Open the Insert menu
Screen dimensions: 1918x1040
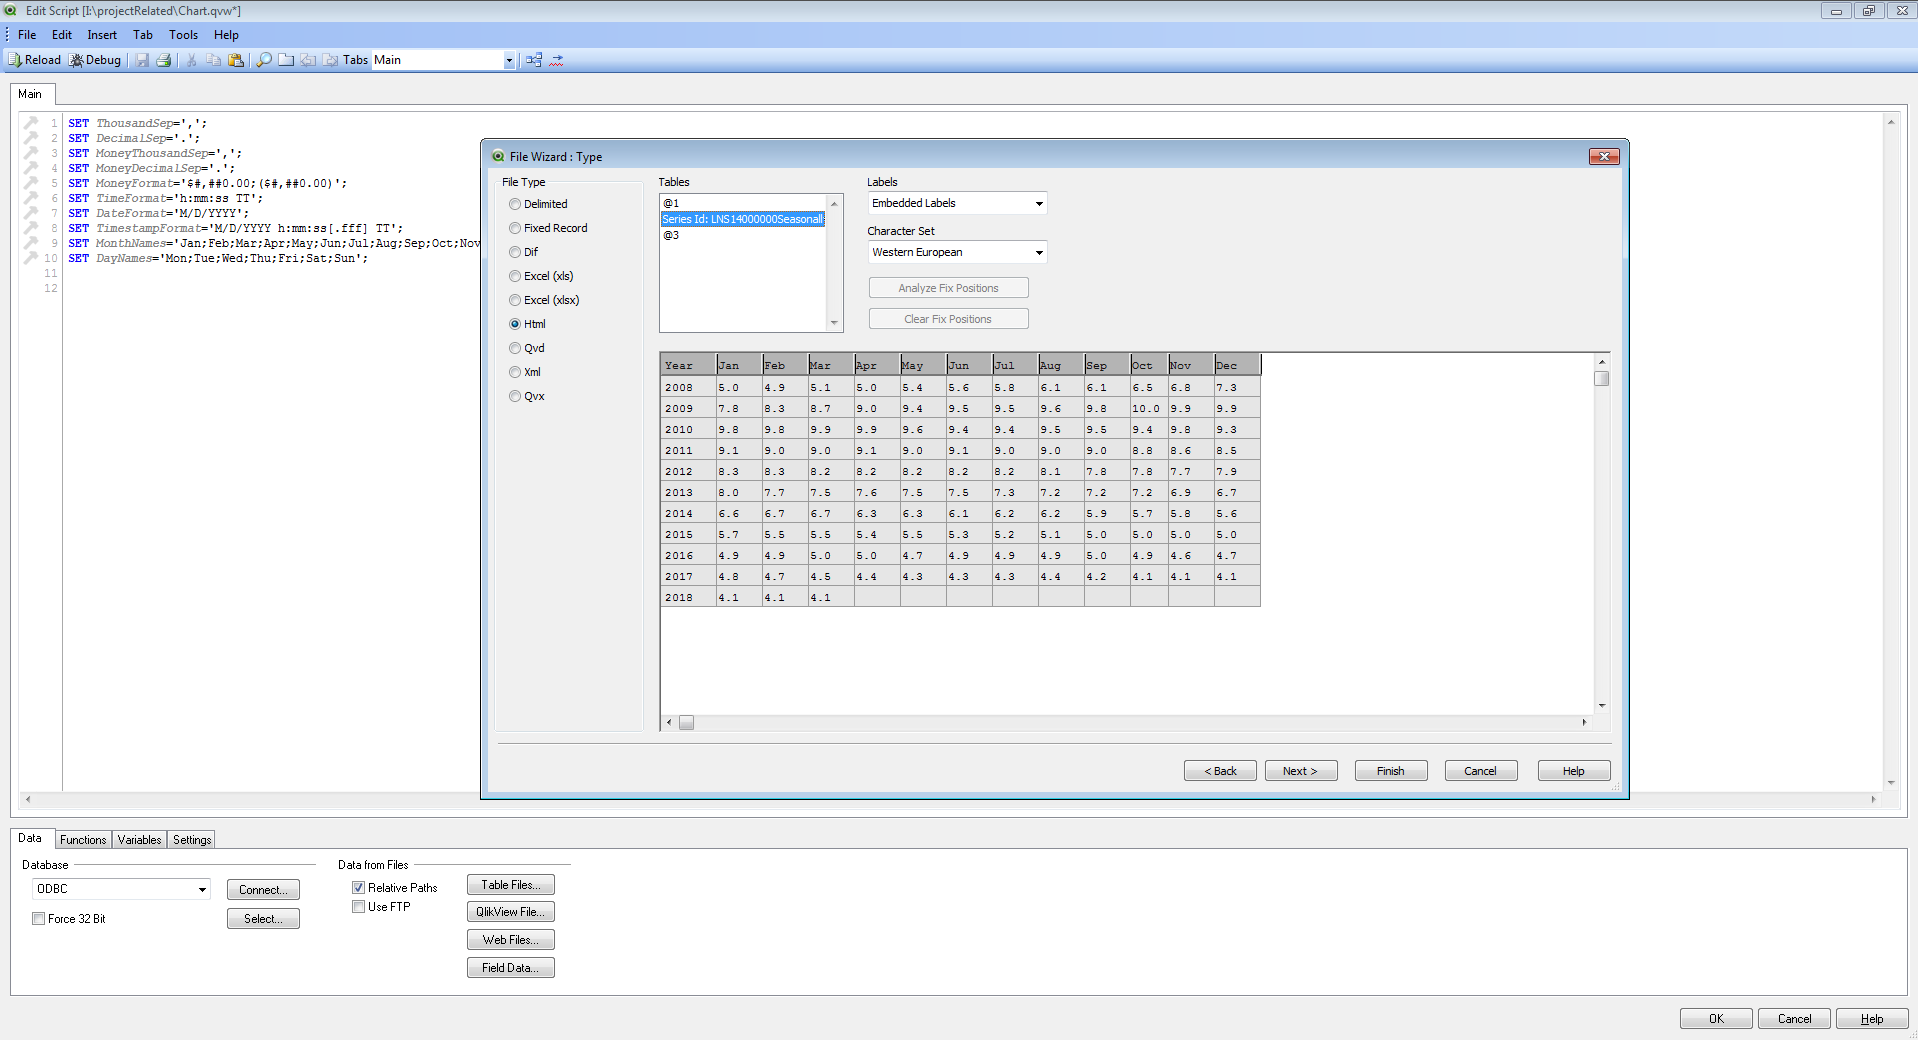coord(102,35)
